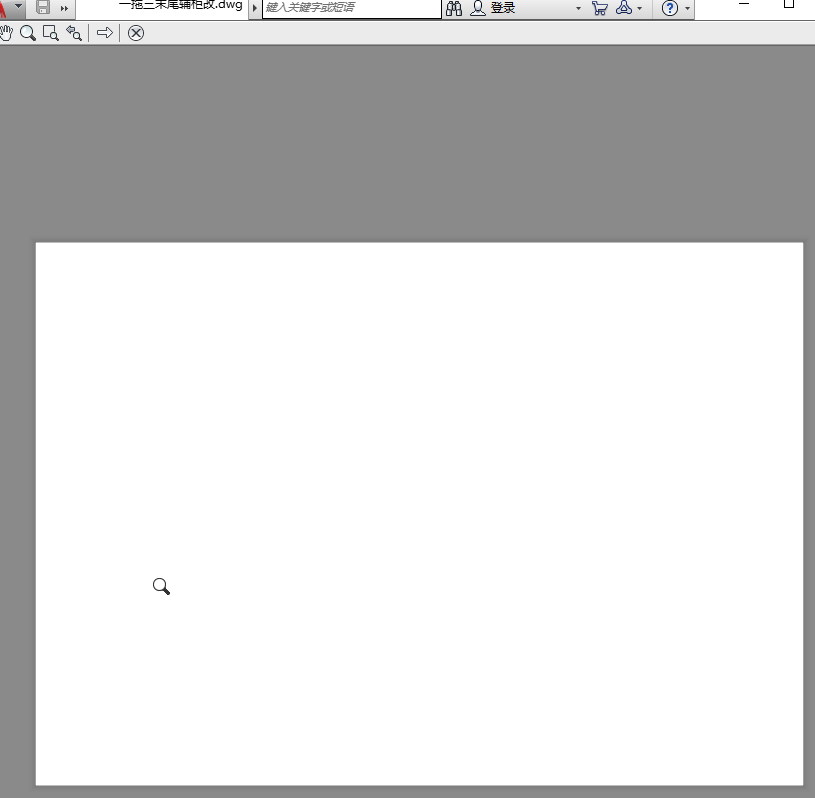The image size is (815, 798).
Task: Click the .dwg file name in the title bar
Action: pos(181,5)
